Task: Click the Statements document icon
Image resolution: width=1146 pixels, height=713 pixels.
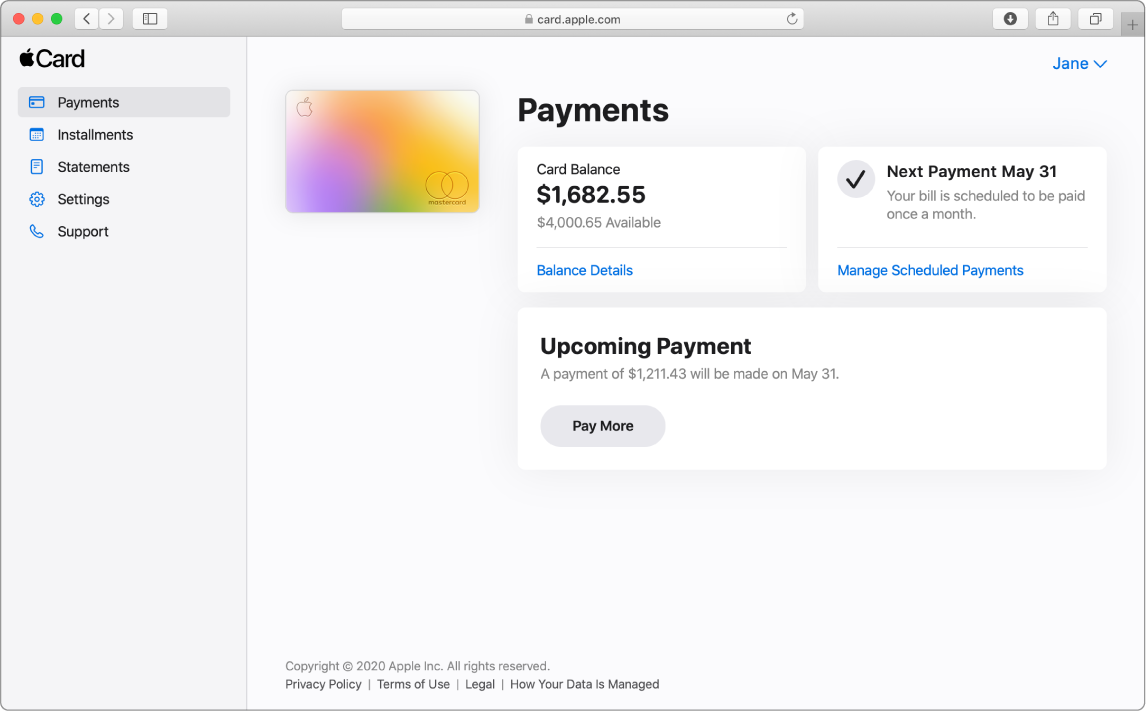Action: click(x=37, y=167)
